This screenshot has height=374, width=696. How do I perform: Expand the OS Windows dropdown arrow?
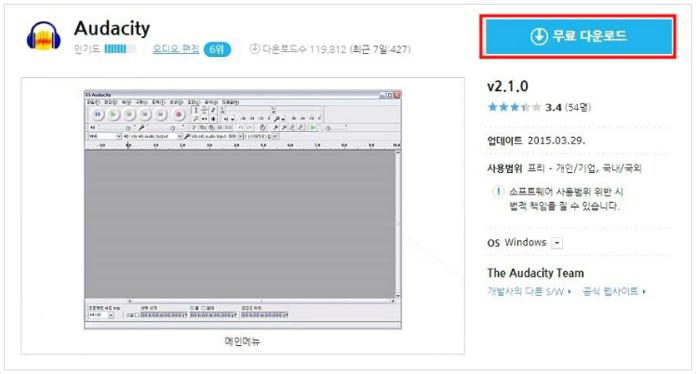pos(557,243)
